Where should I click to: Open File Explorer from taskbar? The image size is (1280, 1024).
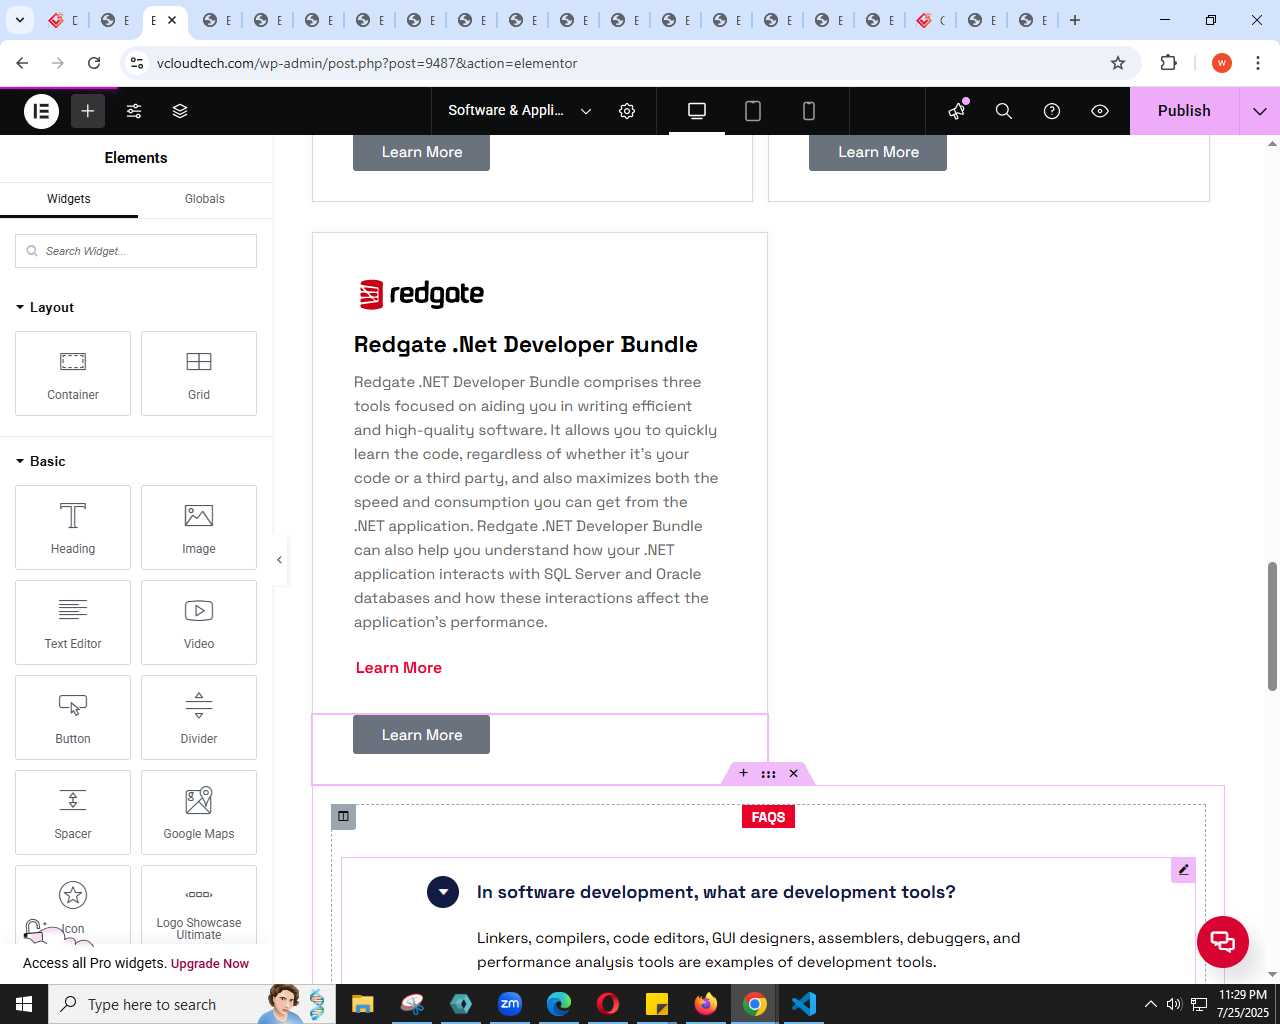[x=363, y=1004]
